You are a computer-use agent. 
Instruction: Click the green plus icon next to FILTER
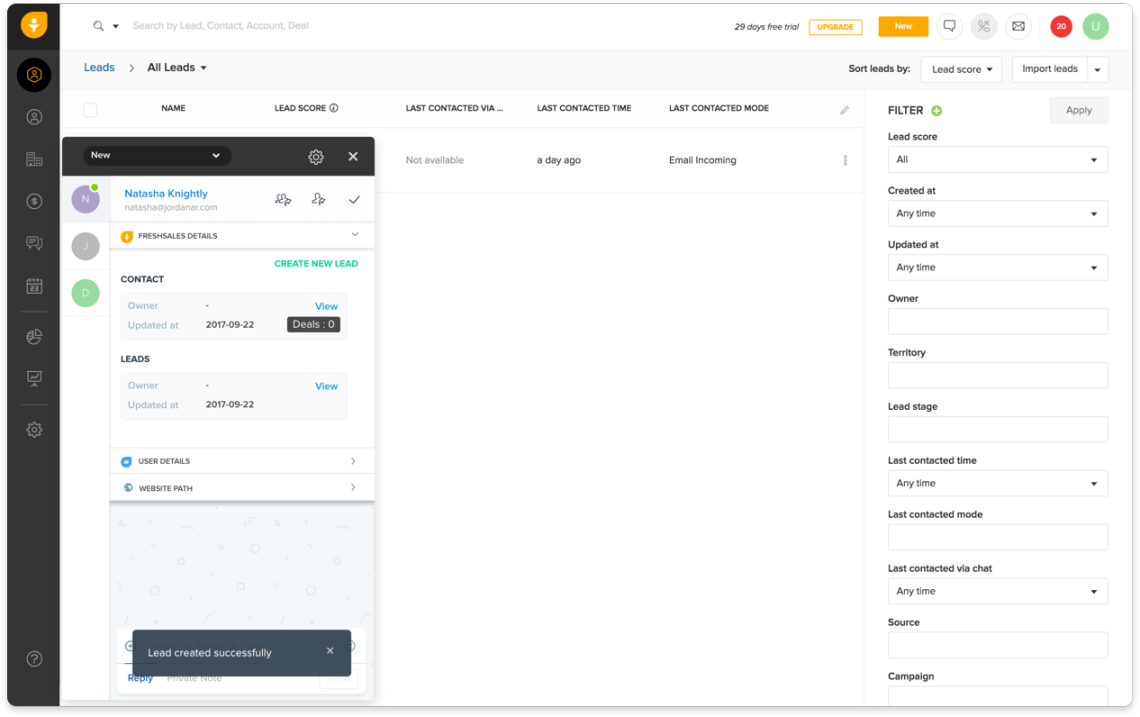(x=937, y=111)
